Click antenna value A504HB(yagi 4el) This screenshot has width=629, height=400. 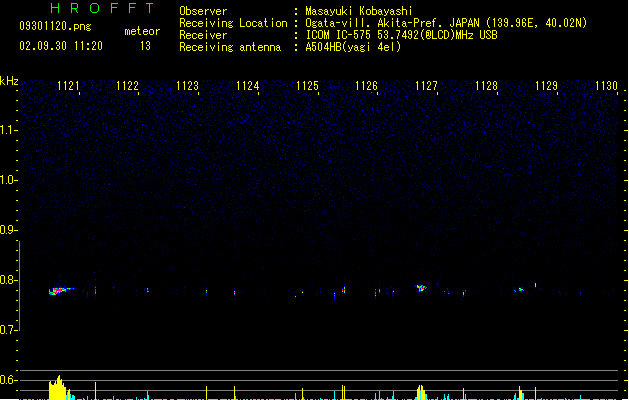[353, 47]
